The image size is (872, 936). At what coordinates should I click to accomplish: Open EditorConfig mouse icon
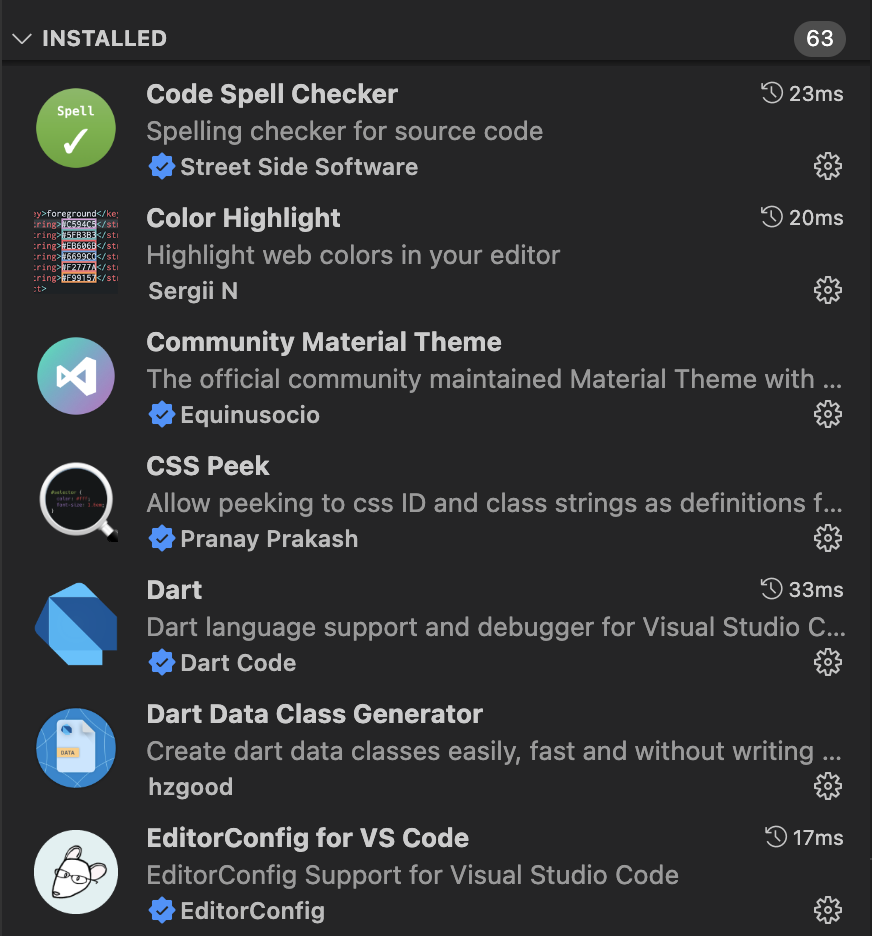(x=76, y=872)
